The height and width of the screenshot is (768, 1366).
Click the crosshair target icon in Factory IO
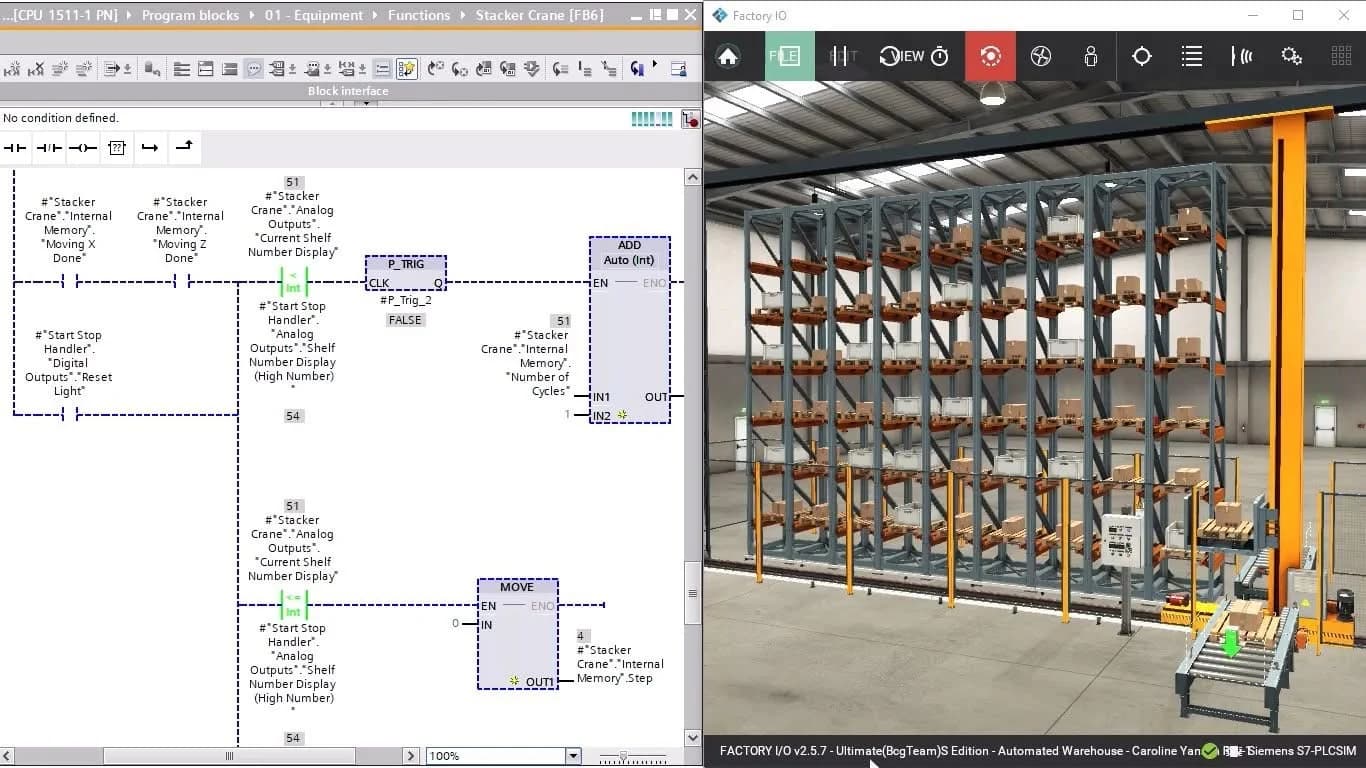coord(1141,56)
